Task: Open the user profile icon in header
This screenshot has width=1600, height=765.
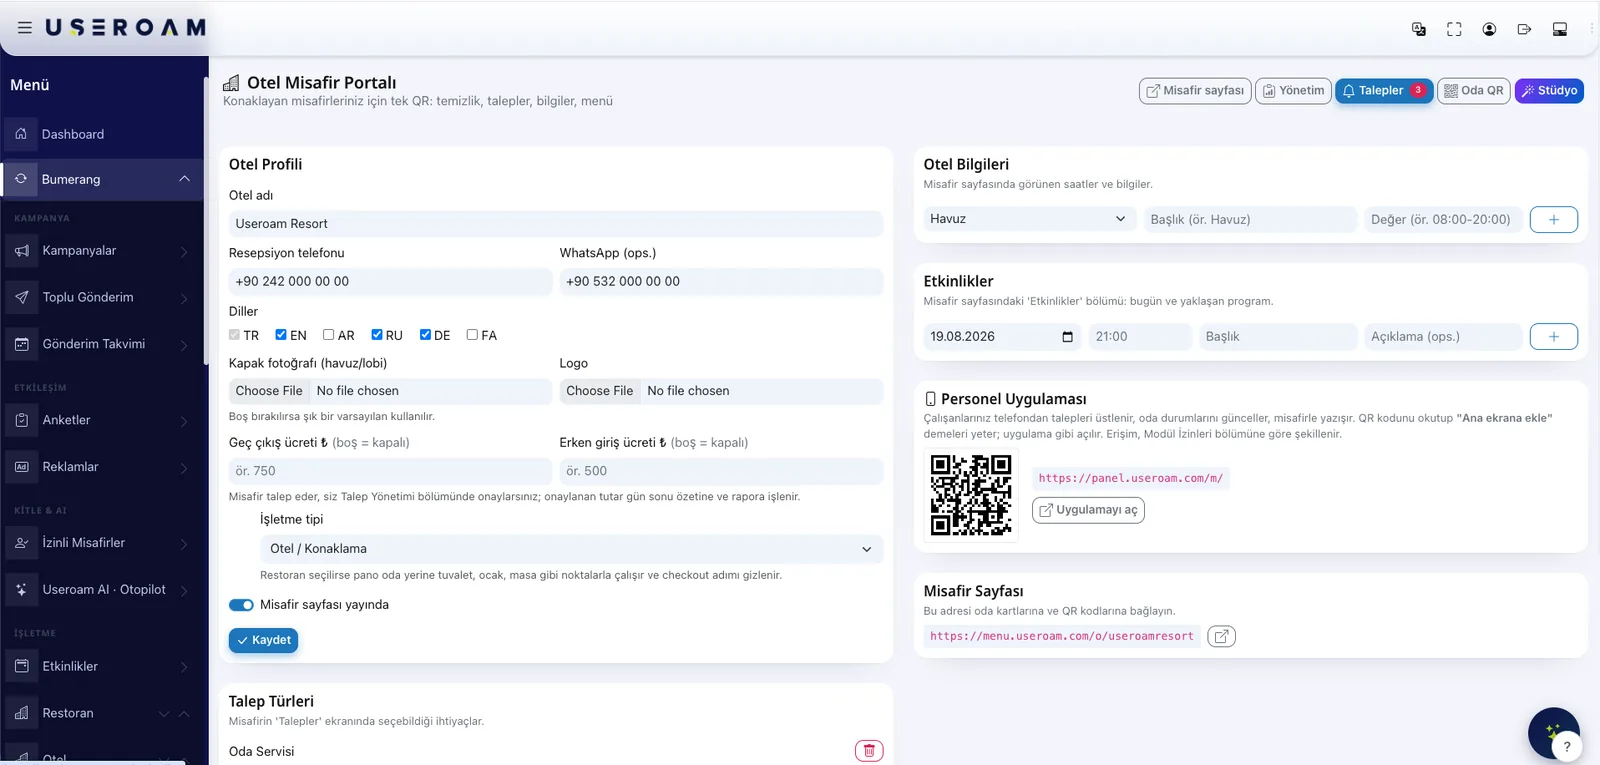Action: coord(1489,29)
